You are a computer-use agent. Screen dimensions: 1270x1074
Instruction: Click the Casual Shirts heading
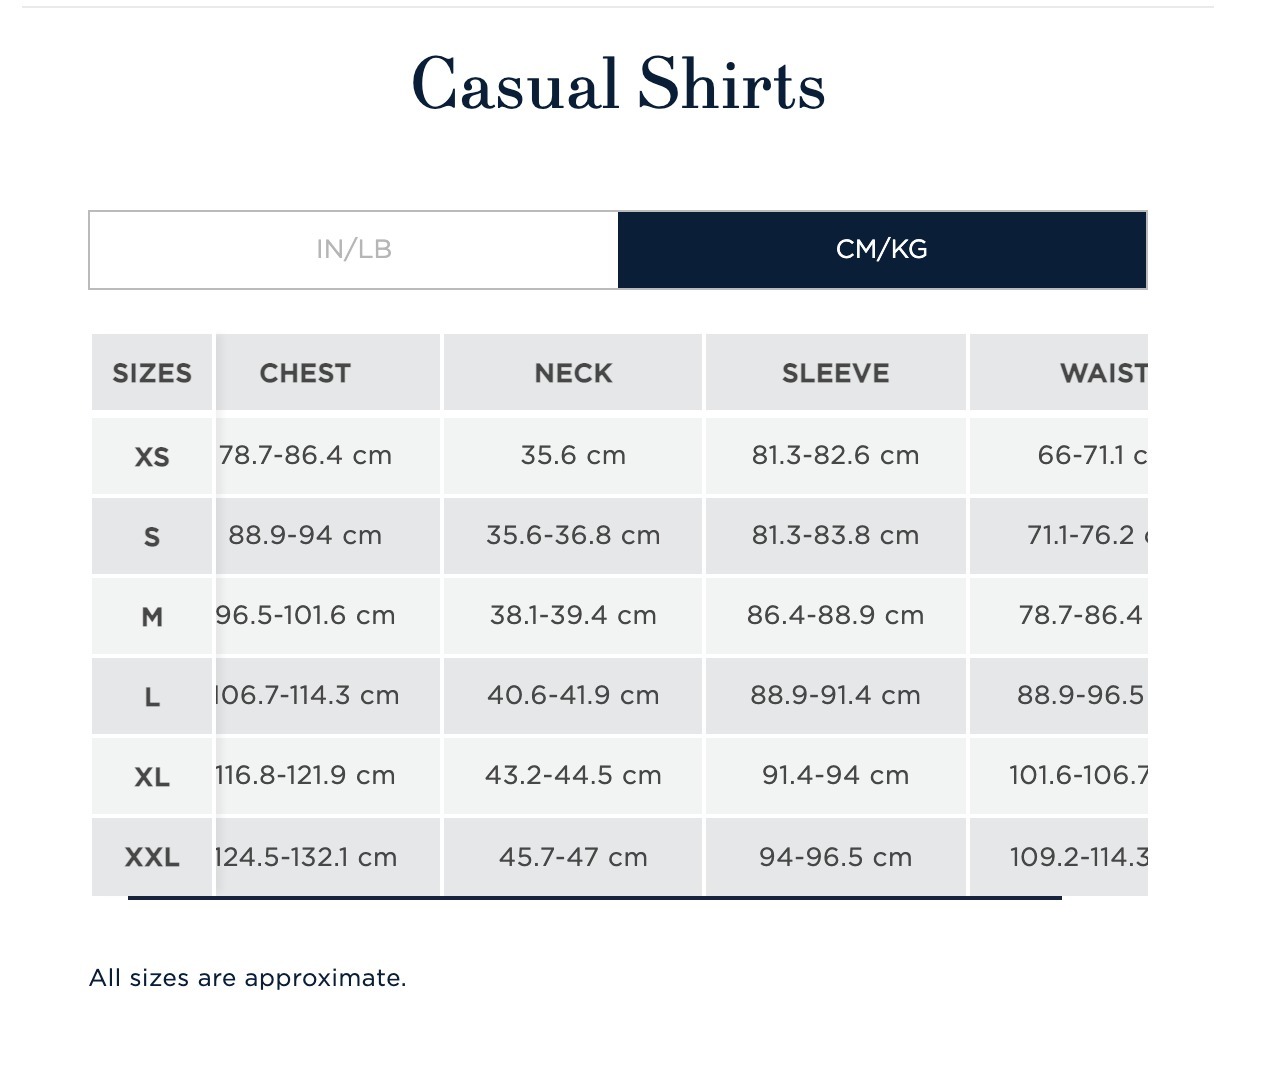(x=618, y=84)
